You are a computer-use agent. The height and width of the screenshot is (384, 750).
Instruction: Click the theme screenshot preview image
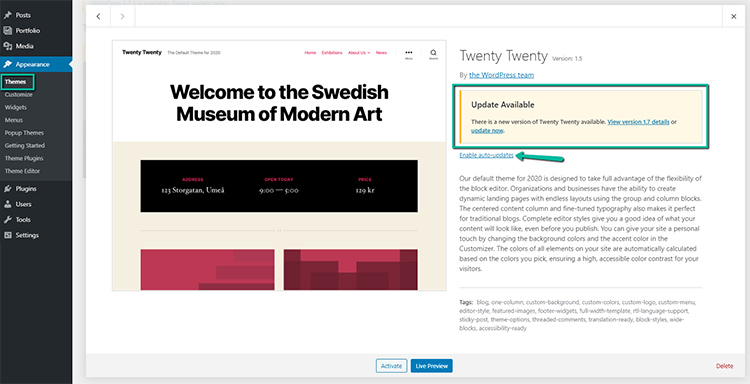click(279, 165)
